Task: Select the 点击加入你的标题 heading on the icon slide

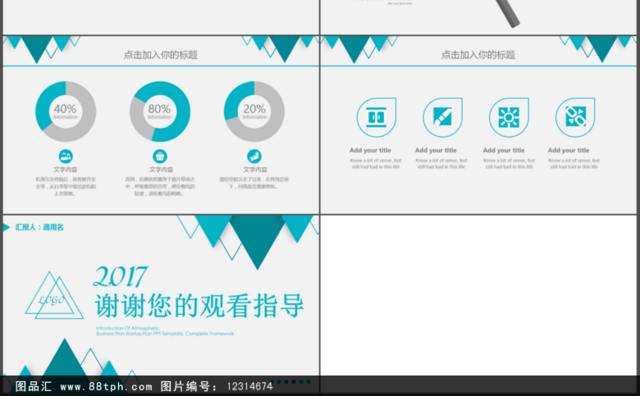Action: point(478,55)
